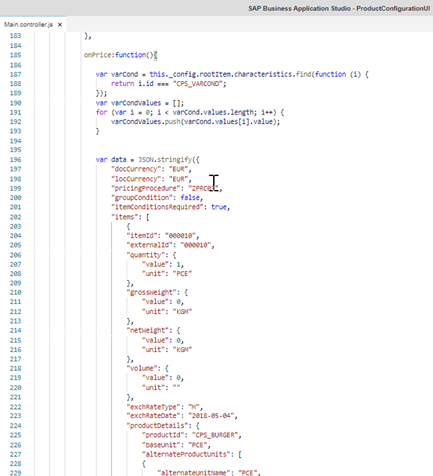Click the "2018-05-04" date string
This screenshot has height=476, width=433.
click(x=211, y=416)
